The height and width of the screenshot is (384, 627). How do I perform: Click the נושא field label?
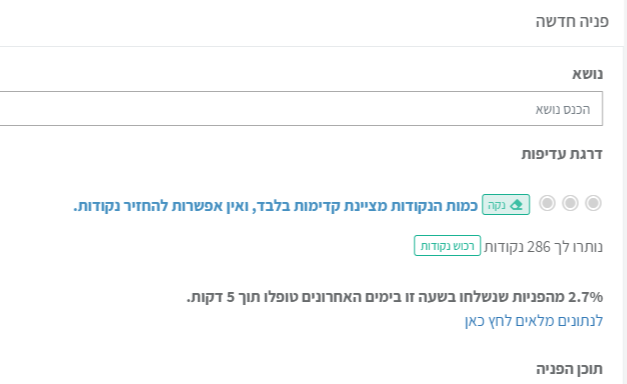587,74
